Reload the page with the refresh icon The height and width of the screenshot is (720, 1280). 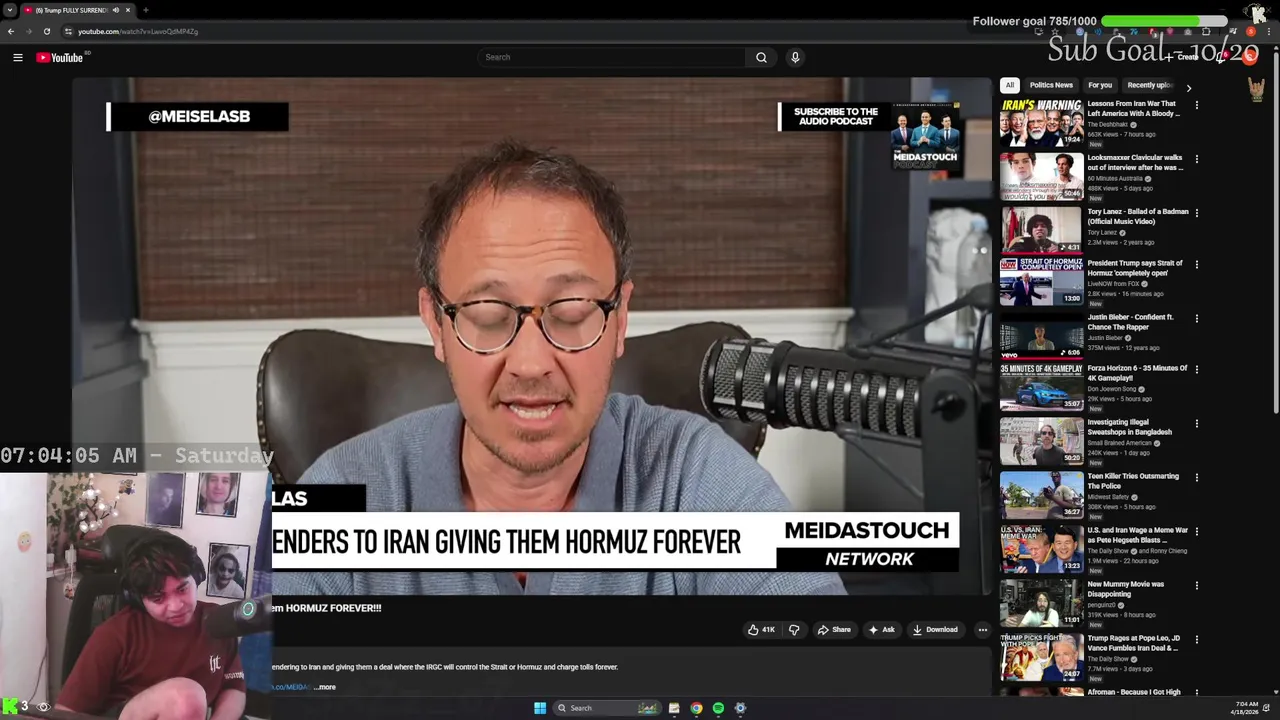pos(46,31)
